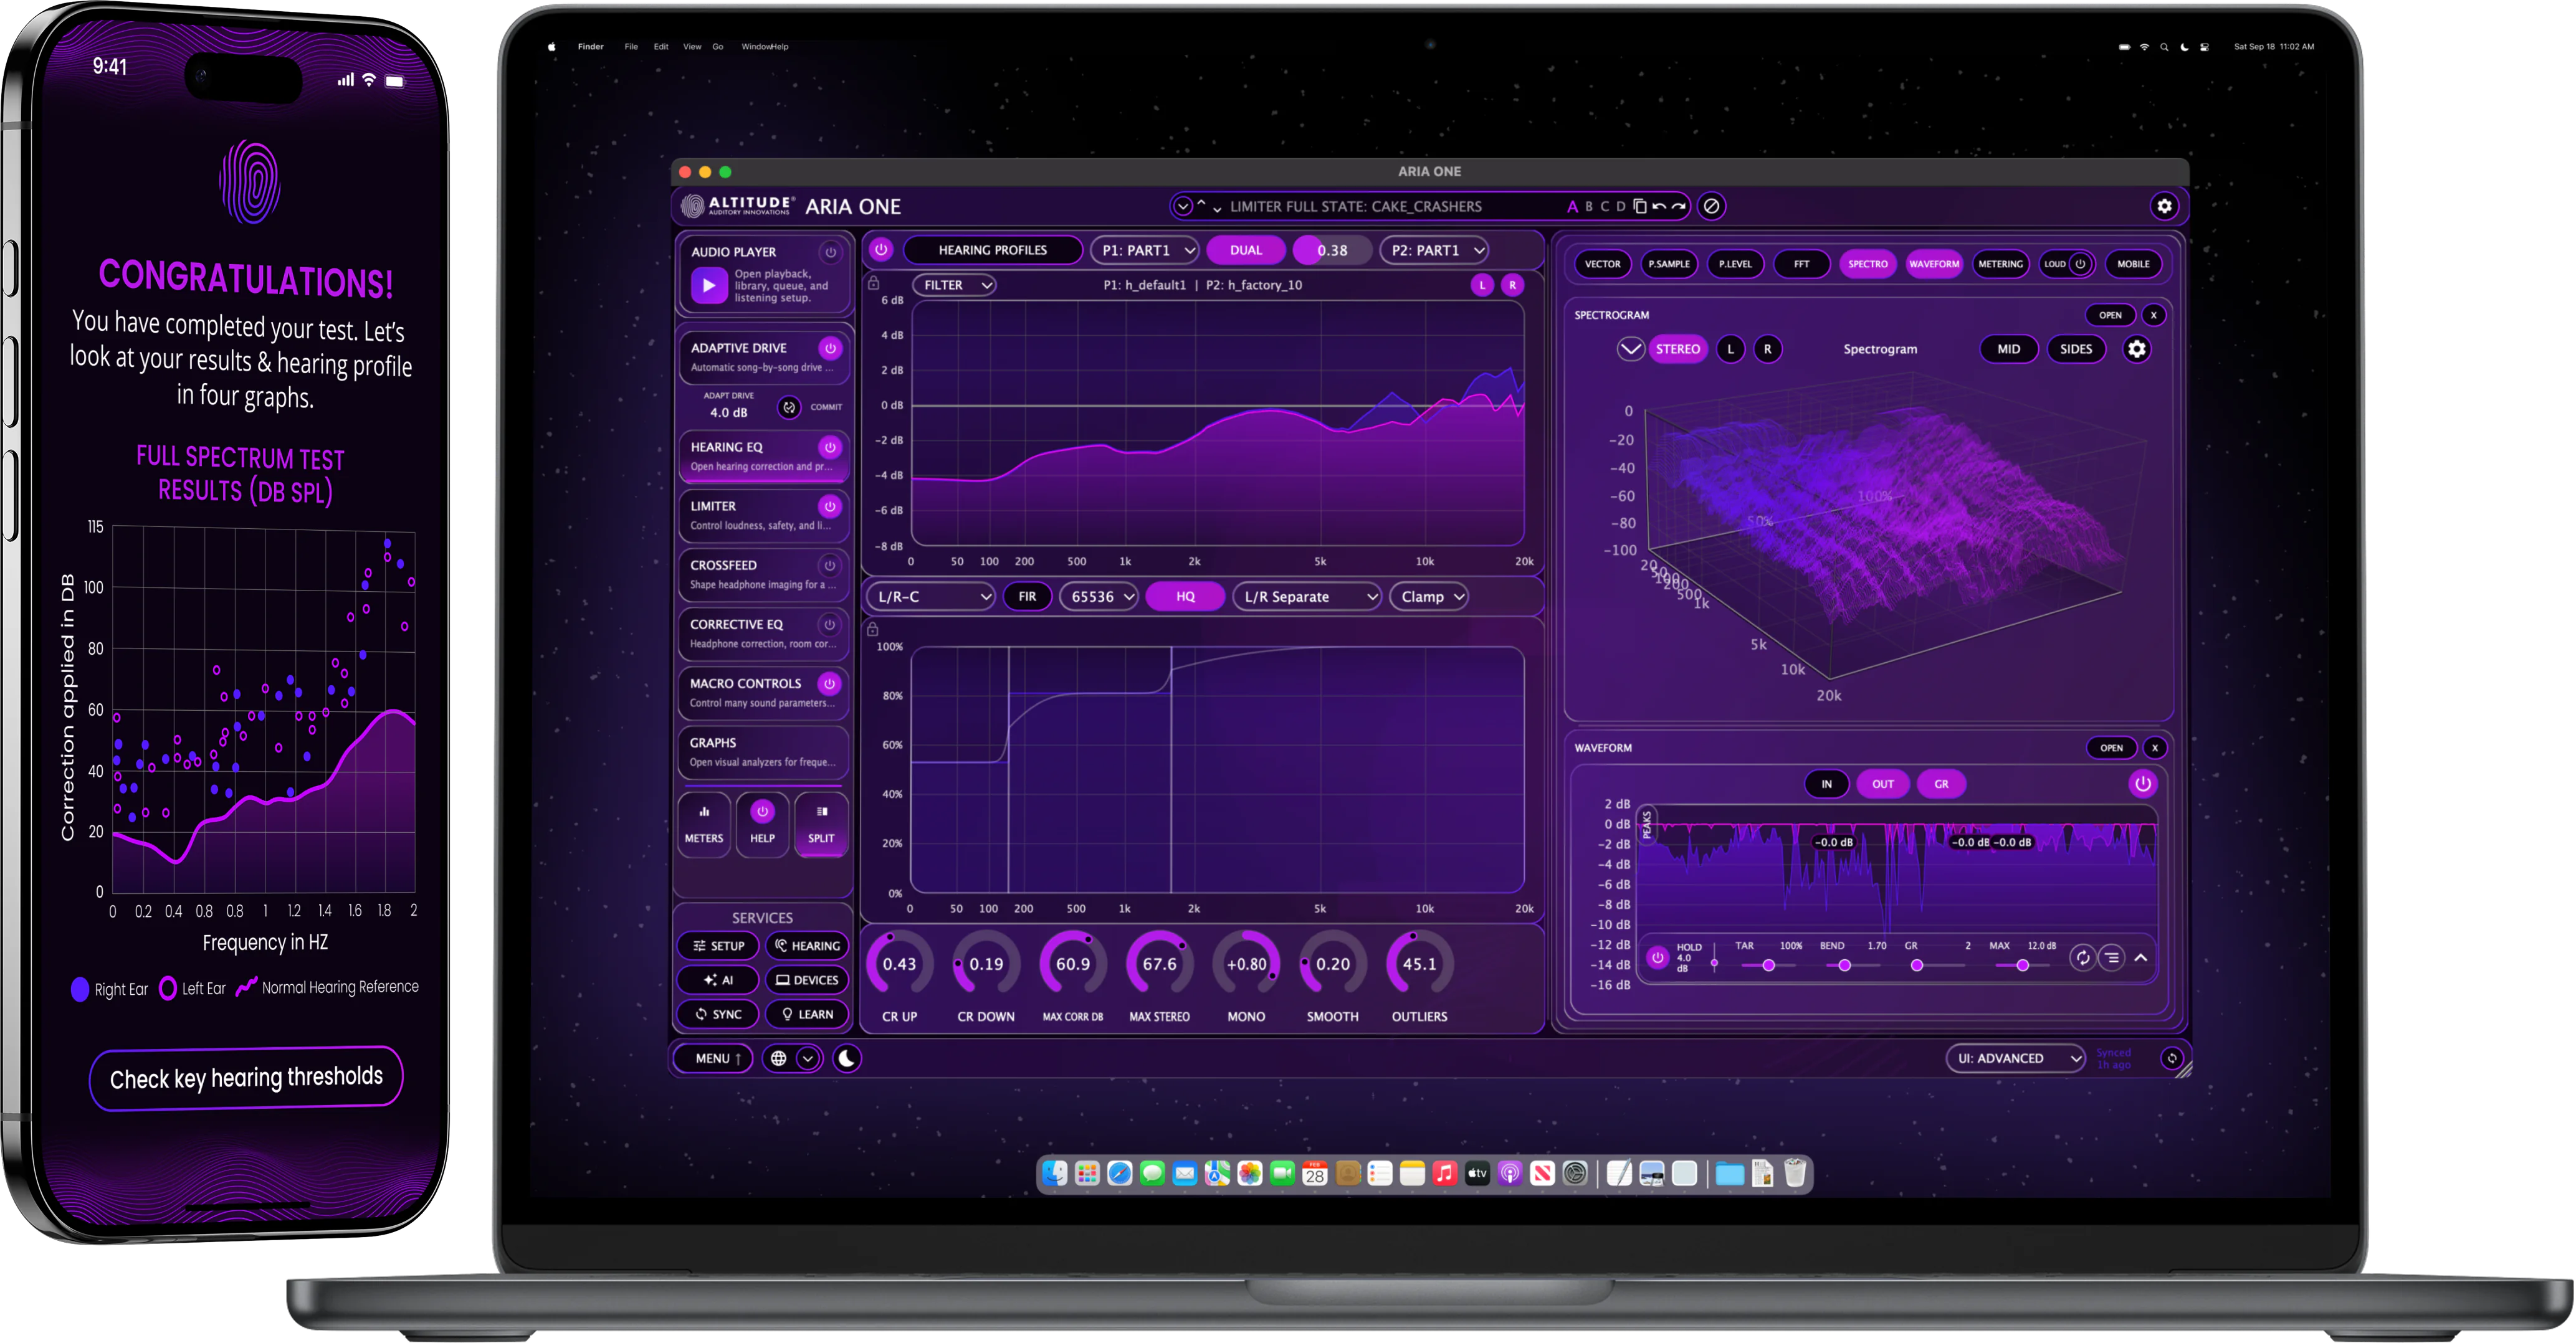Toggle Corrective EQ power button
This screenshot has height=1343, width=2576.
[x=829, y=624]
